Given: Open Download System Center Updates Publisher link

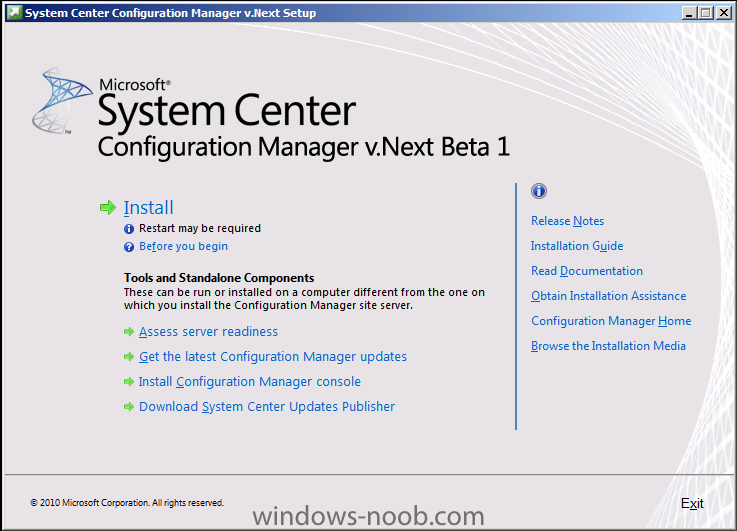Looking at the screenshot, I should (267, 406).
